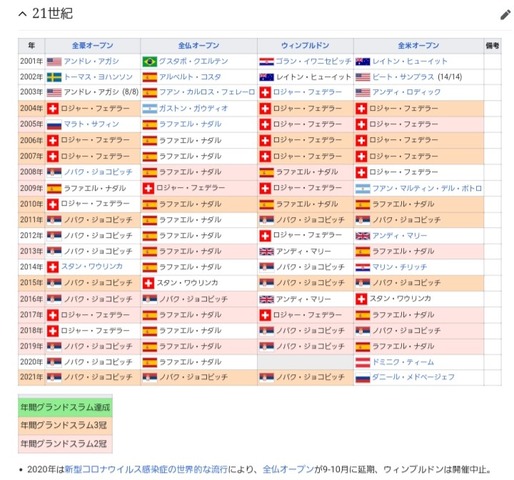514x480 pixels.
Task: Click the Brazil flag beside グスタボ・クエルテン
Action: click(x=150, y=61)
